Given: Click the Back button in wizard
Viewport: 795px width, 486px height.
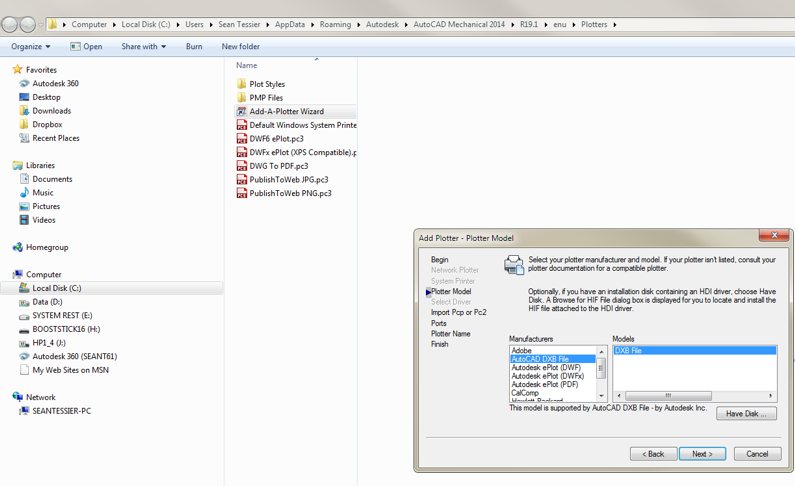Looking at the screenshot, I should coord(654,454).
